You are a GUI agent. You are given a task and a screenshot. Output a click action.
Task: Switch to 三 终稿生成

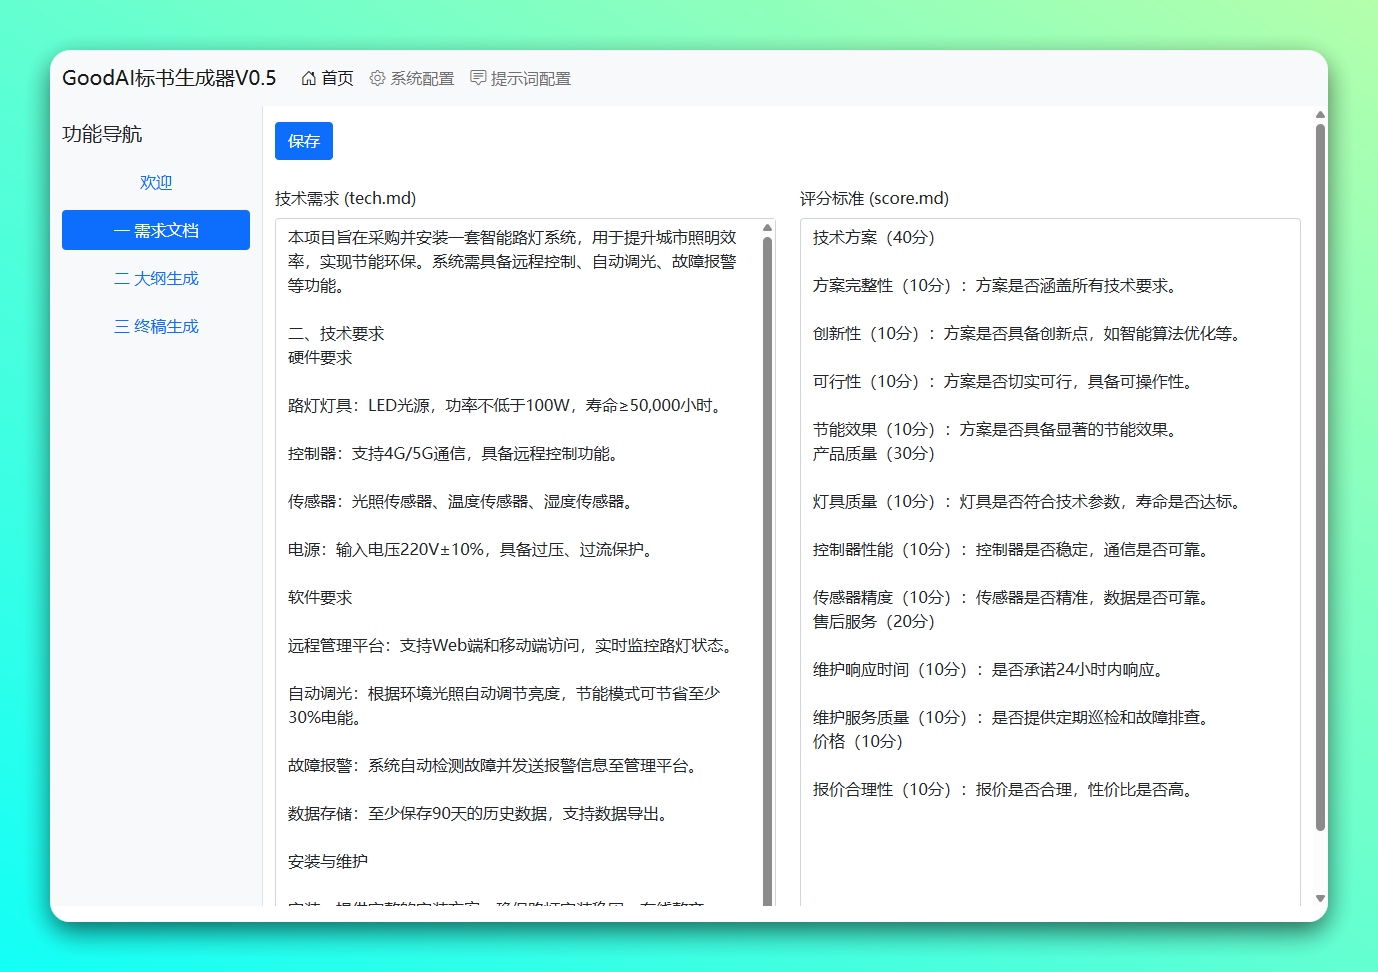[156, 326]
